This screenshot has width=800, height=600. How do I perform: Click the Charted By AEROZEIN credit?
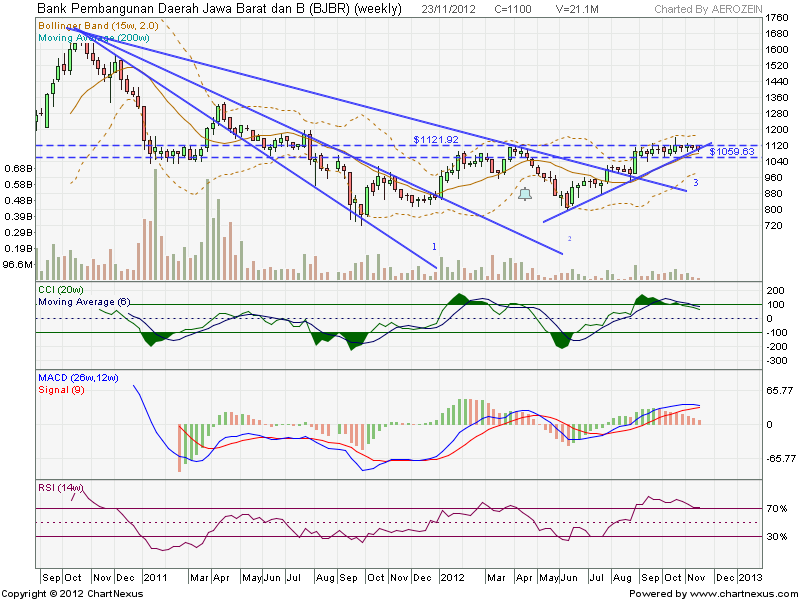(x=712, y=8)
